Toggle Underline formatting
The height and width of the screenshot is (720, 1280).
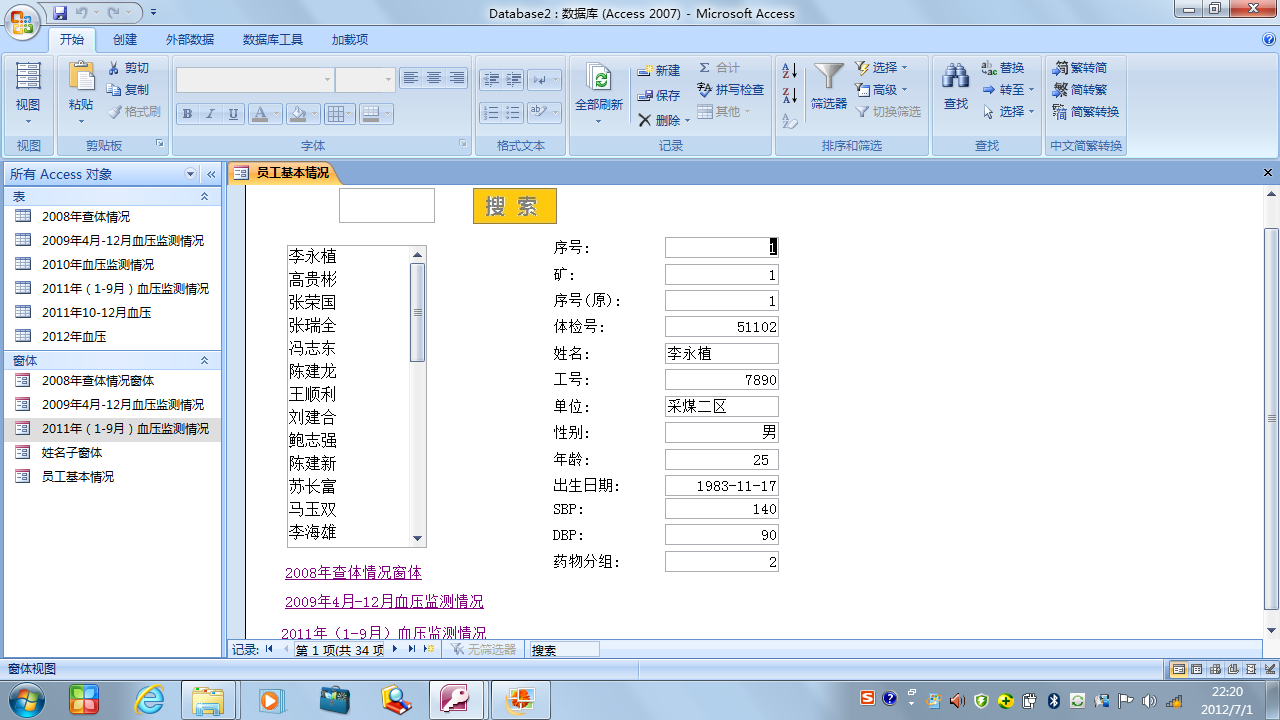[233, 114]
